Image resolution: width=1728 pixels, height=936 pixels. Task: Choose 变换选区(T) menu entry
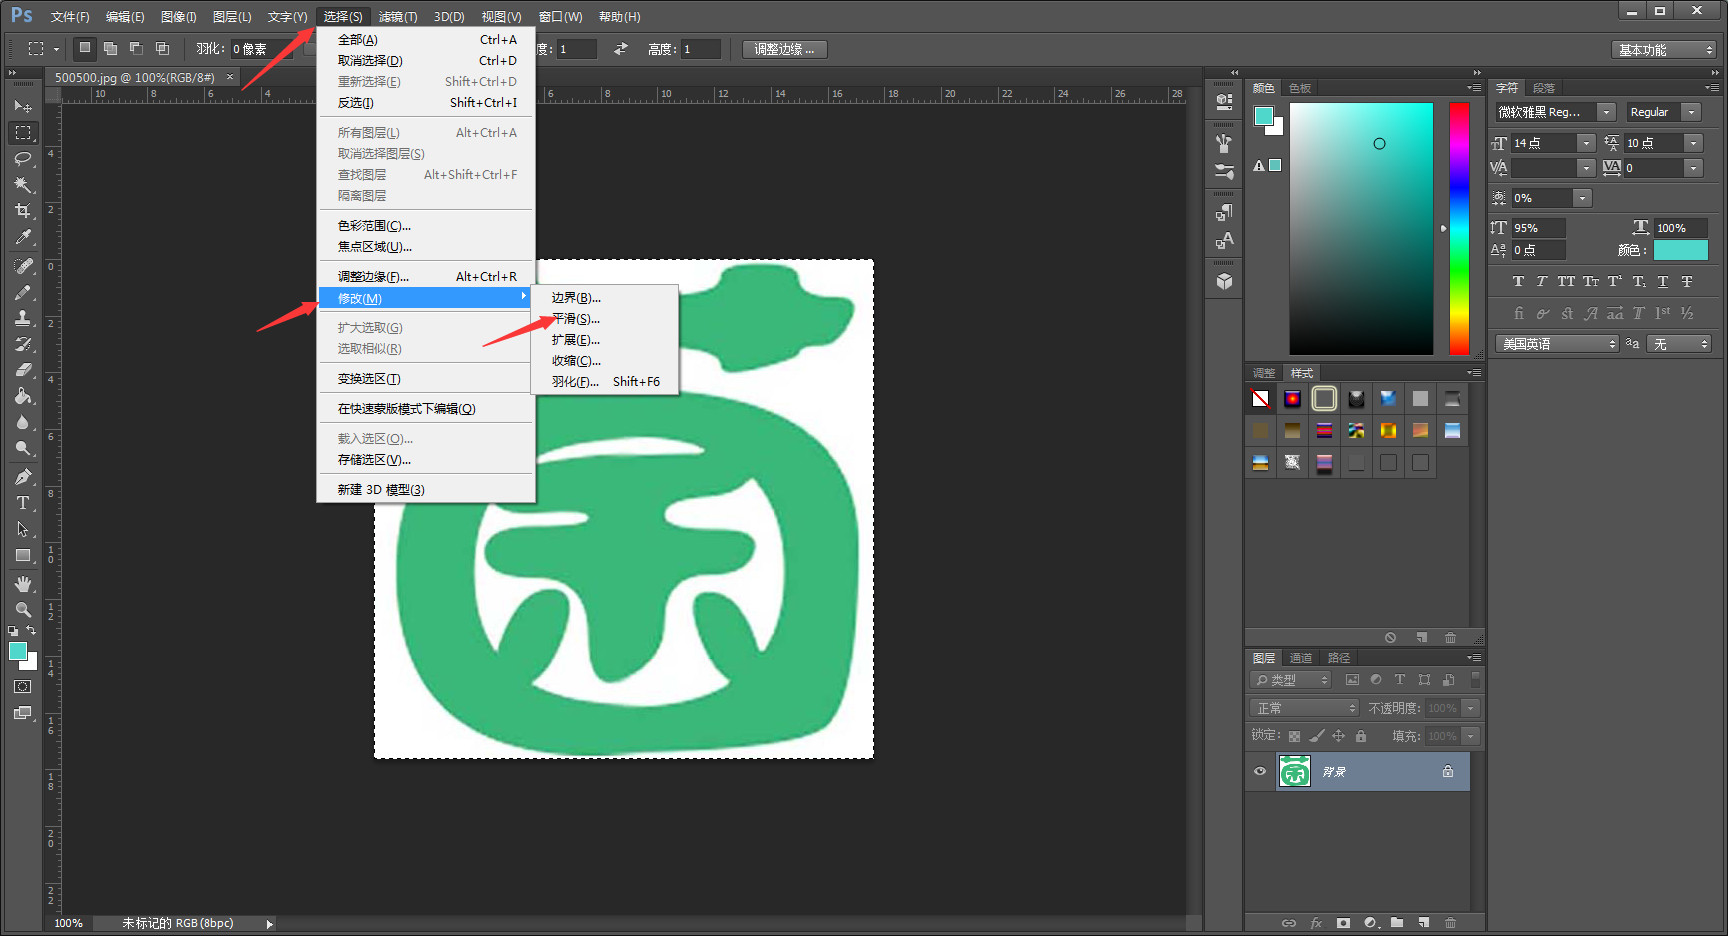[427, 379]
